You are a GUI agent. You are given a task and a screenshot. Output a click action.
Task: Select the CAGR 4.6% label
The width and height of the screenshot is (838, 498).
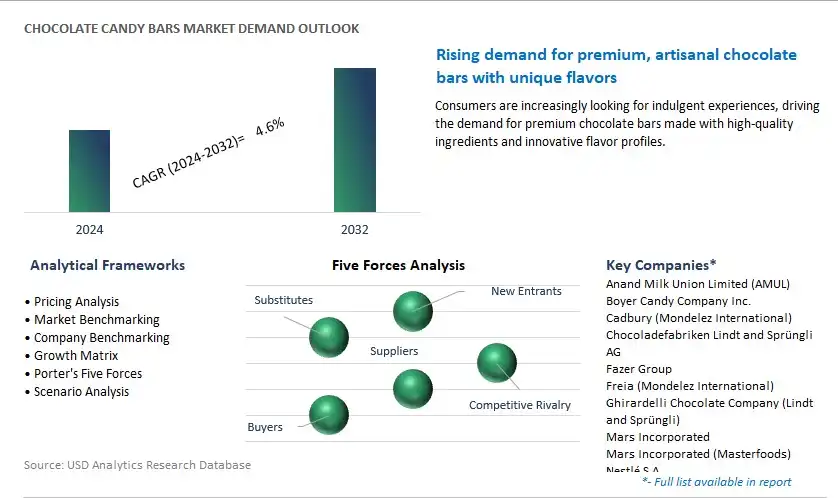coord(208,153)
